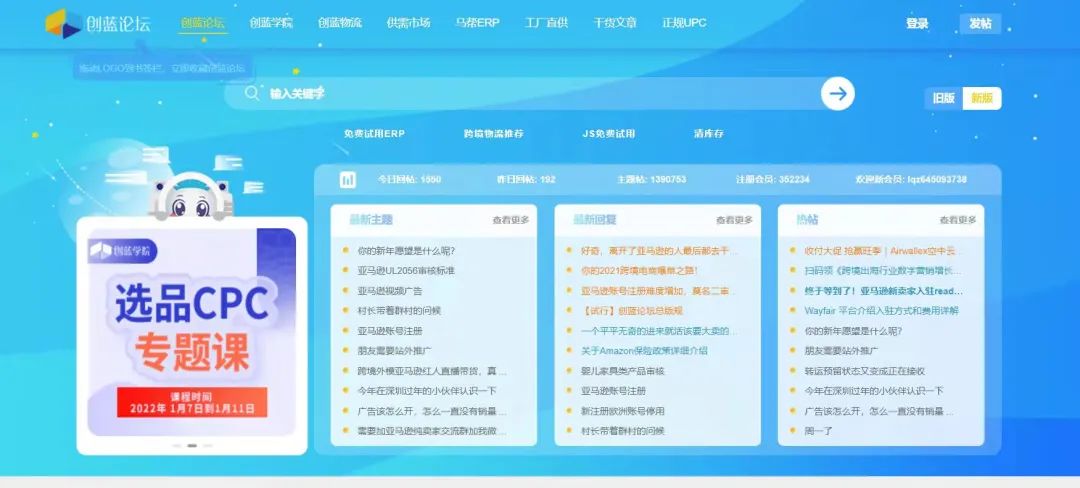
Task: Open the 亚马逊视频广告 topic
Action: point(390,290)
